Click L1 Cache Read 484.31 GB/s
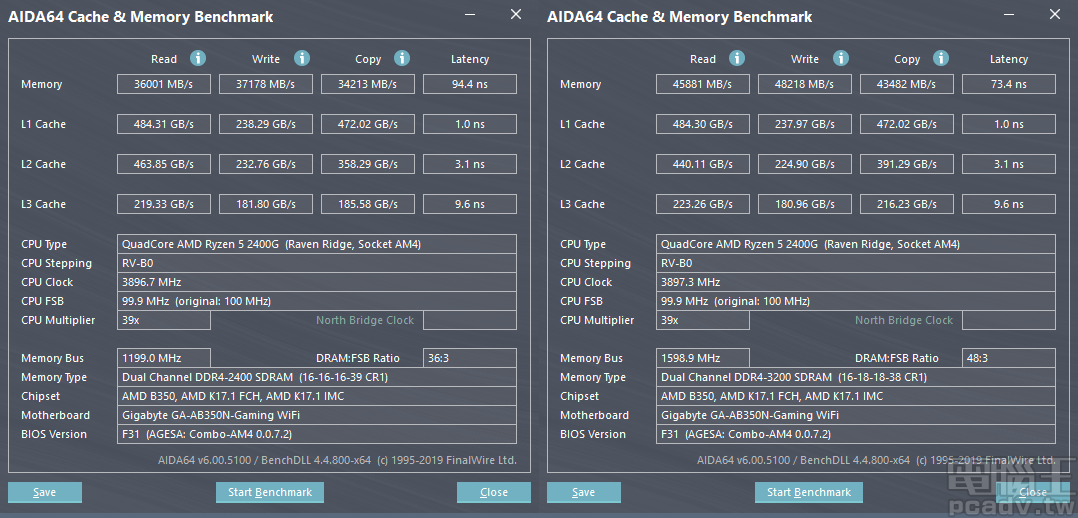 click(164, 124)
